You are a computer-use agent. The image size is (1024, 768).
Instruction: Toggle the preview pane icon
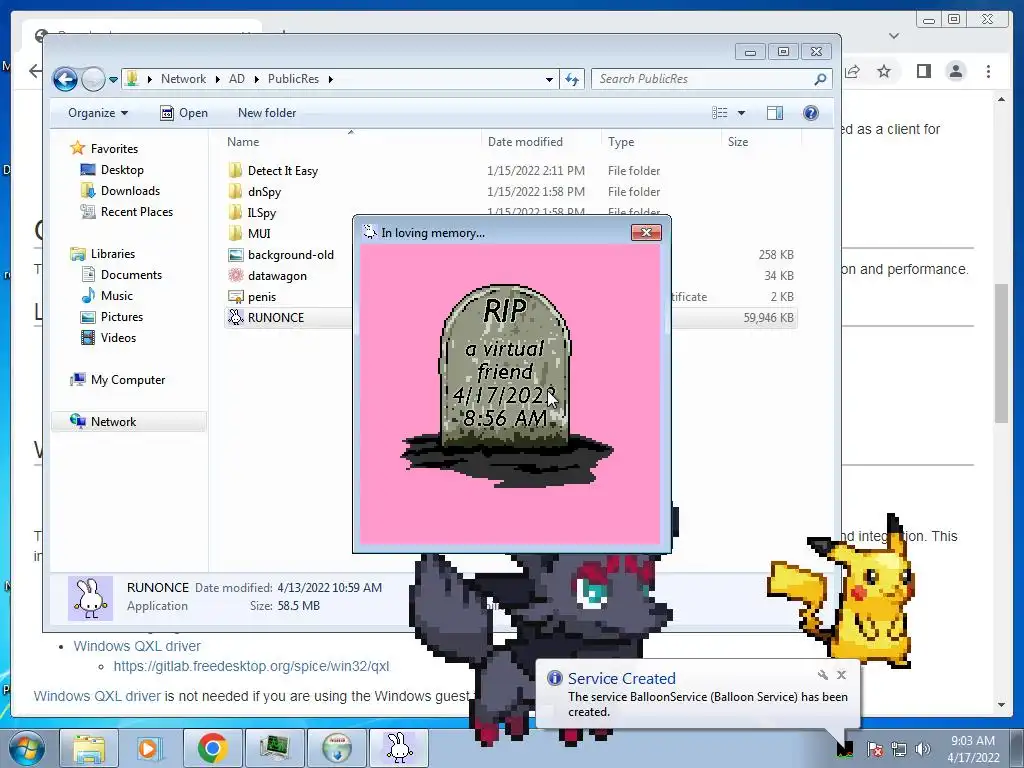pos(775,113)
